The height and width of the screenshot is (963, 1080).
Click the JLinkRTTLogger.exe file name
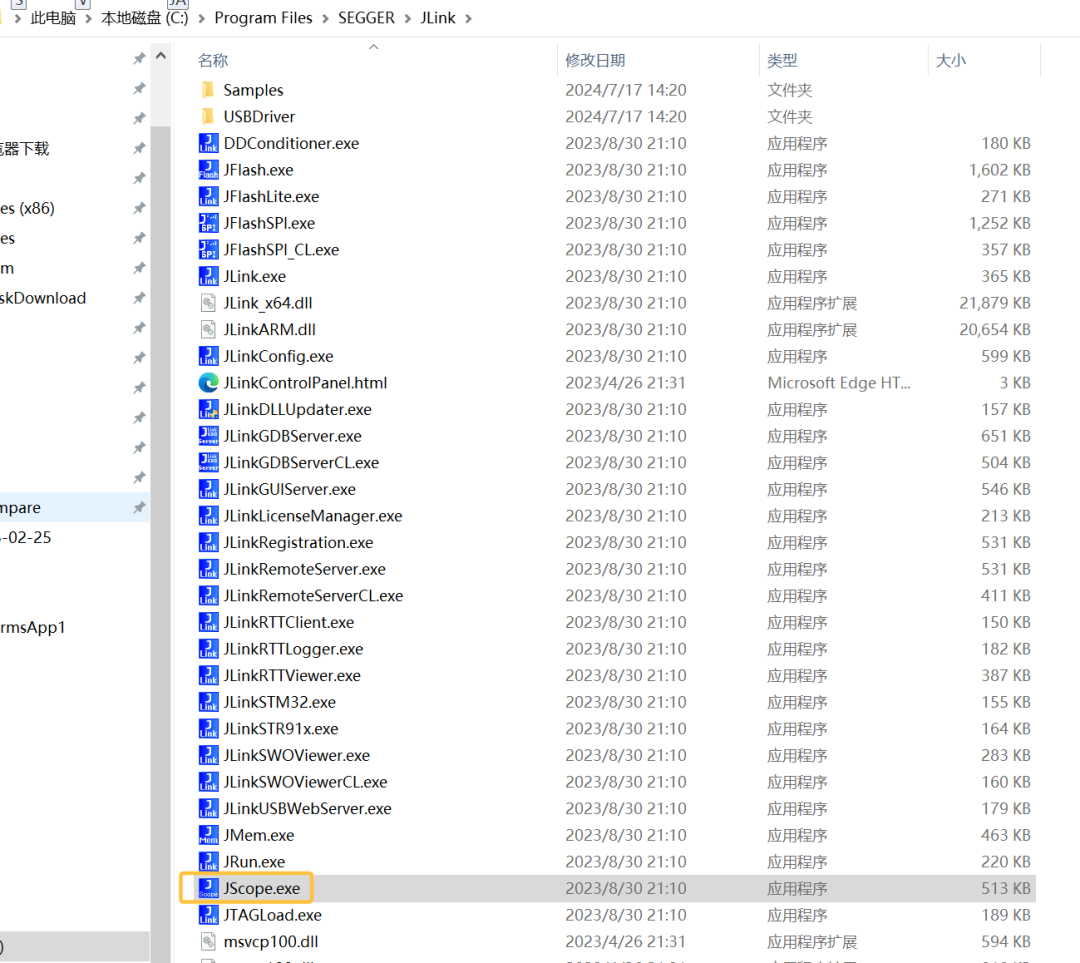[293, 649]
